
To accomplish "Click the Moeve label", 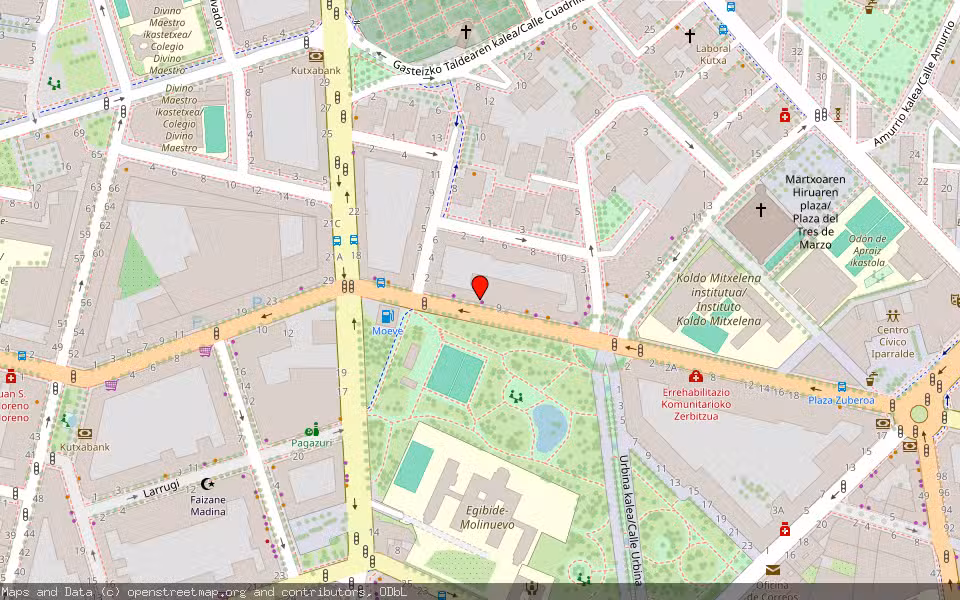I will pos(388,331).
